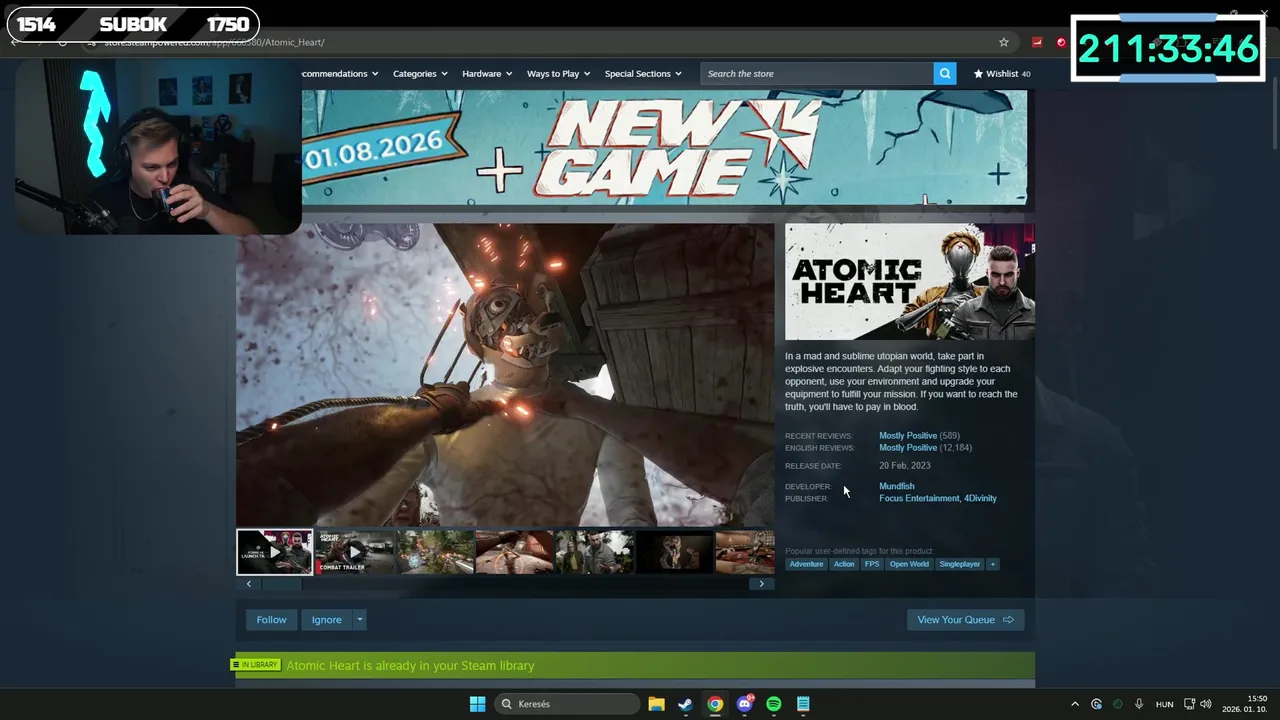Screen dimensions: 1280x720
Task: Focus the Search the store field
Action: pos(817,73)
